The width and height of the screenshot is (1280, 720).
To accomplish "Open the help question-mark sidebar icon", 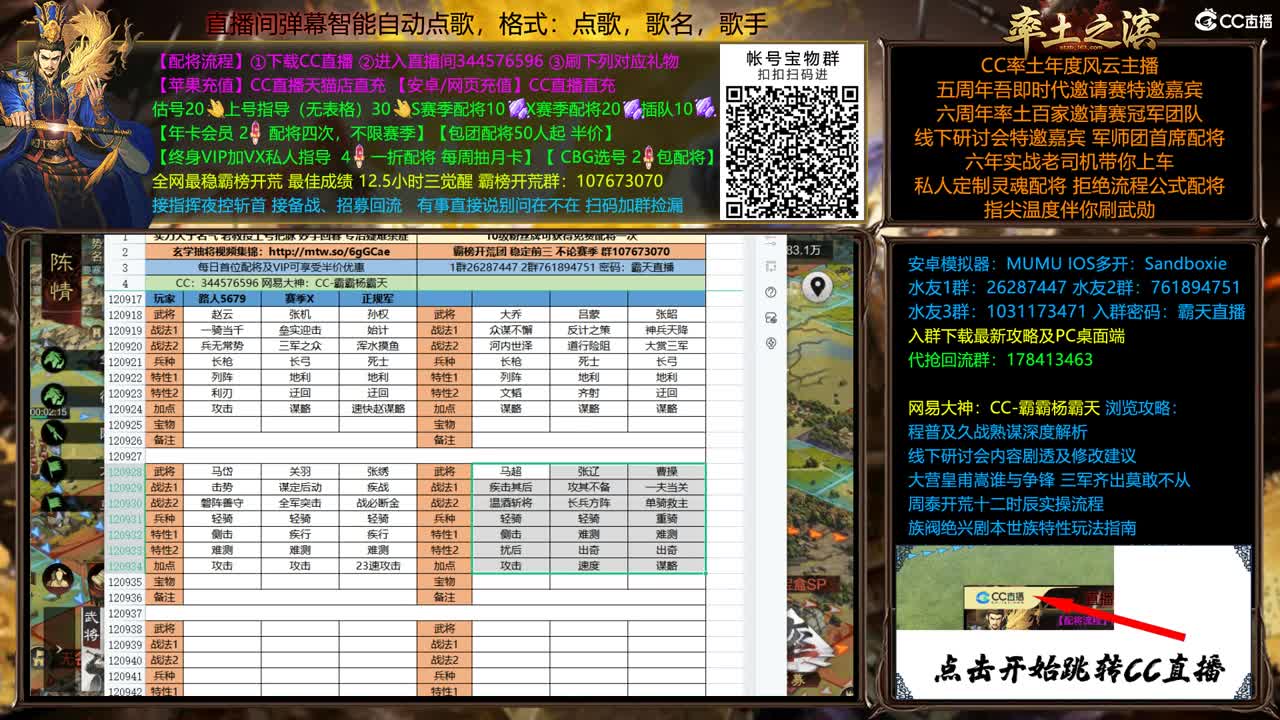I will coord(771,292).
